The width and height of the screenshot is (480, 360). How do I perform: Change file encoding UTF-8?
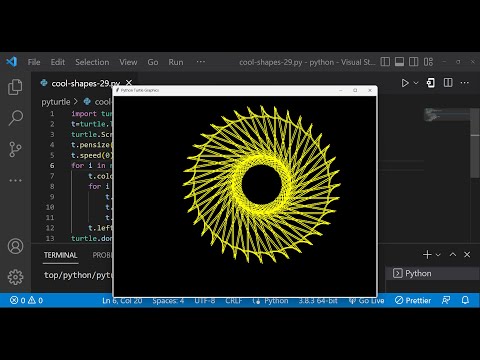click(205, 300)
